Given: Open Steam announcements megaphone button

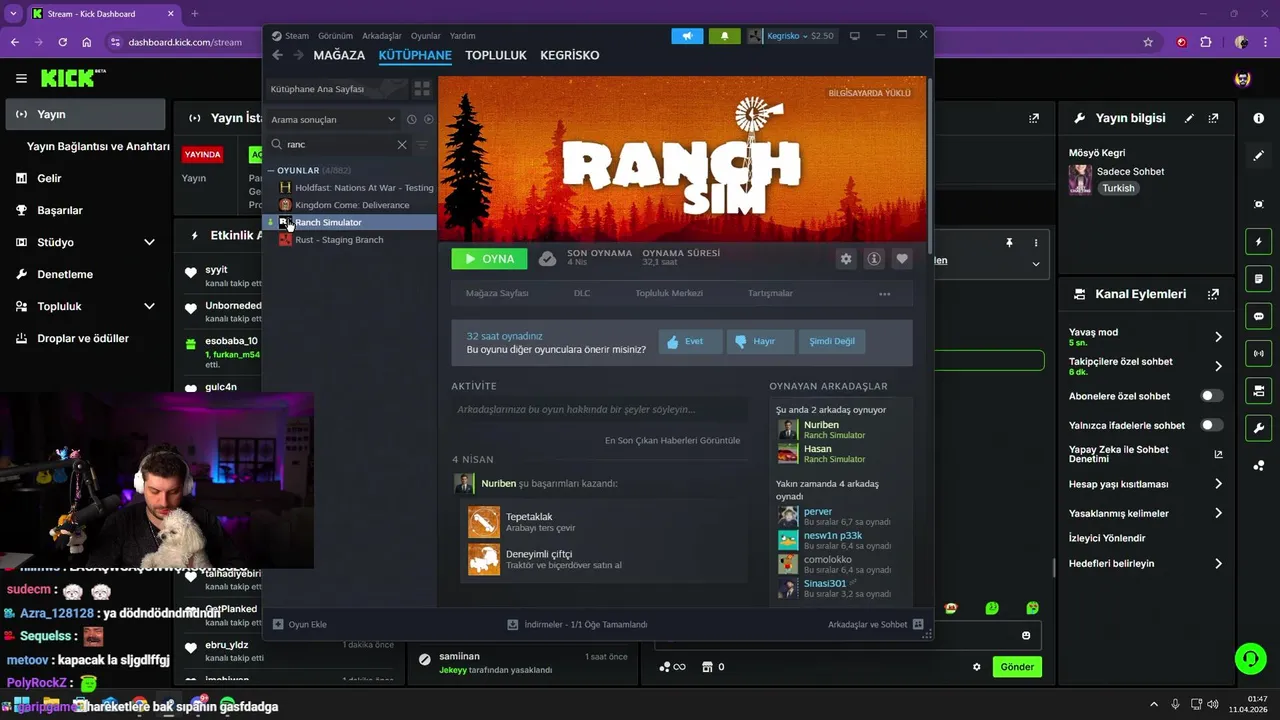Looking at the screenshot, I should [x=687, y=36].
